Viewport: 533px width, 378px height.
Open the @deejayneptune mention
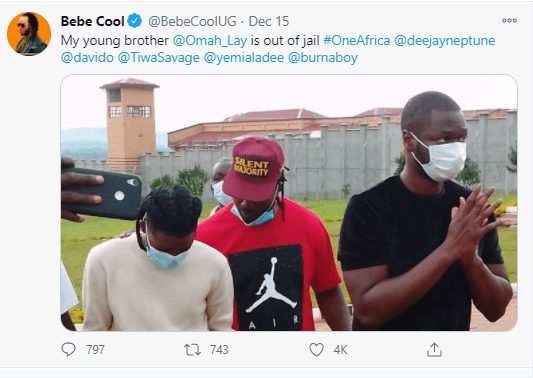[x=445, y=40]
